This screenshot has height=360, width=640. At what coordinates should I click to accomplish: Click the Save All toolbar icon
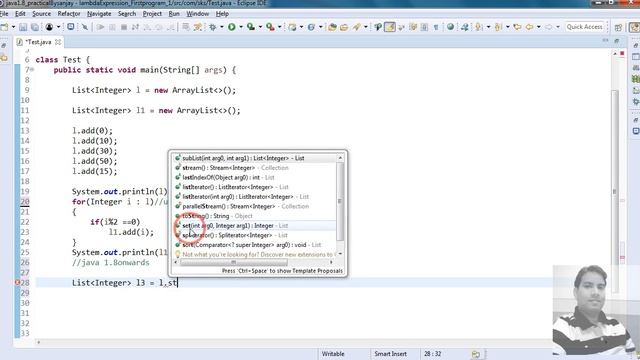(35, 27)
